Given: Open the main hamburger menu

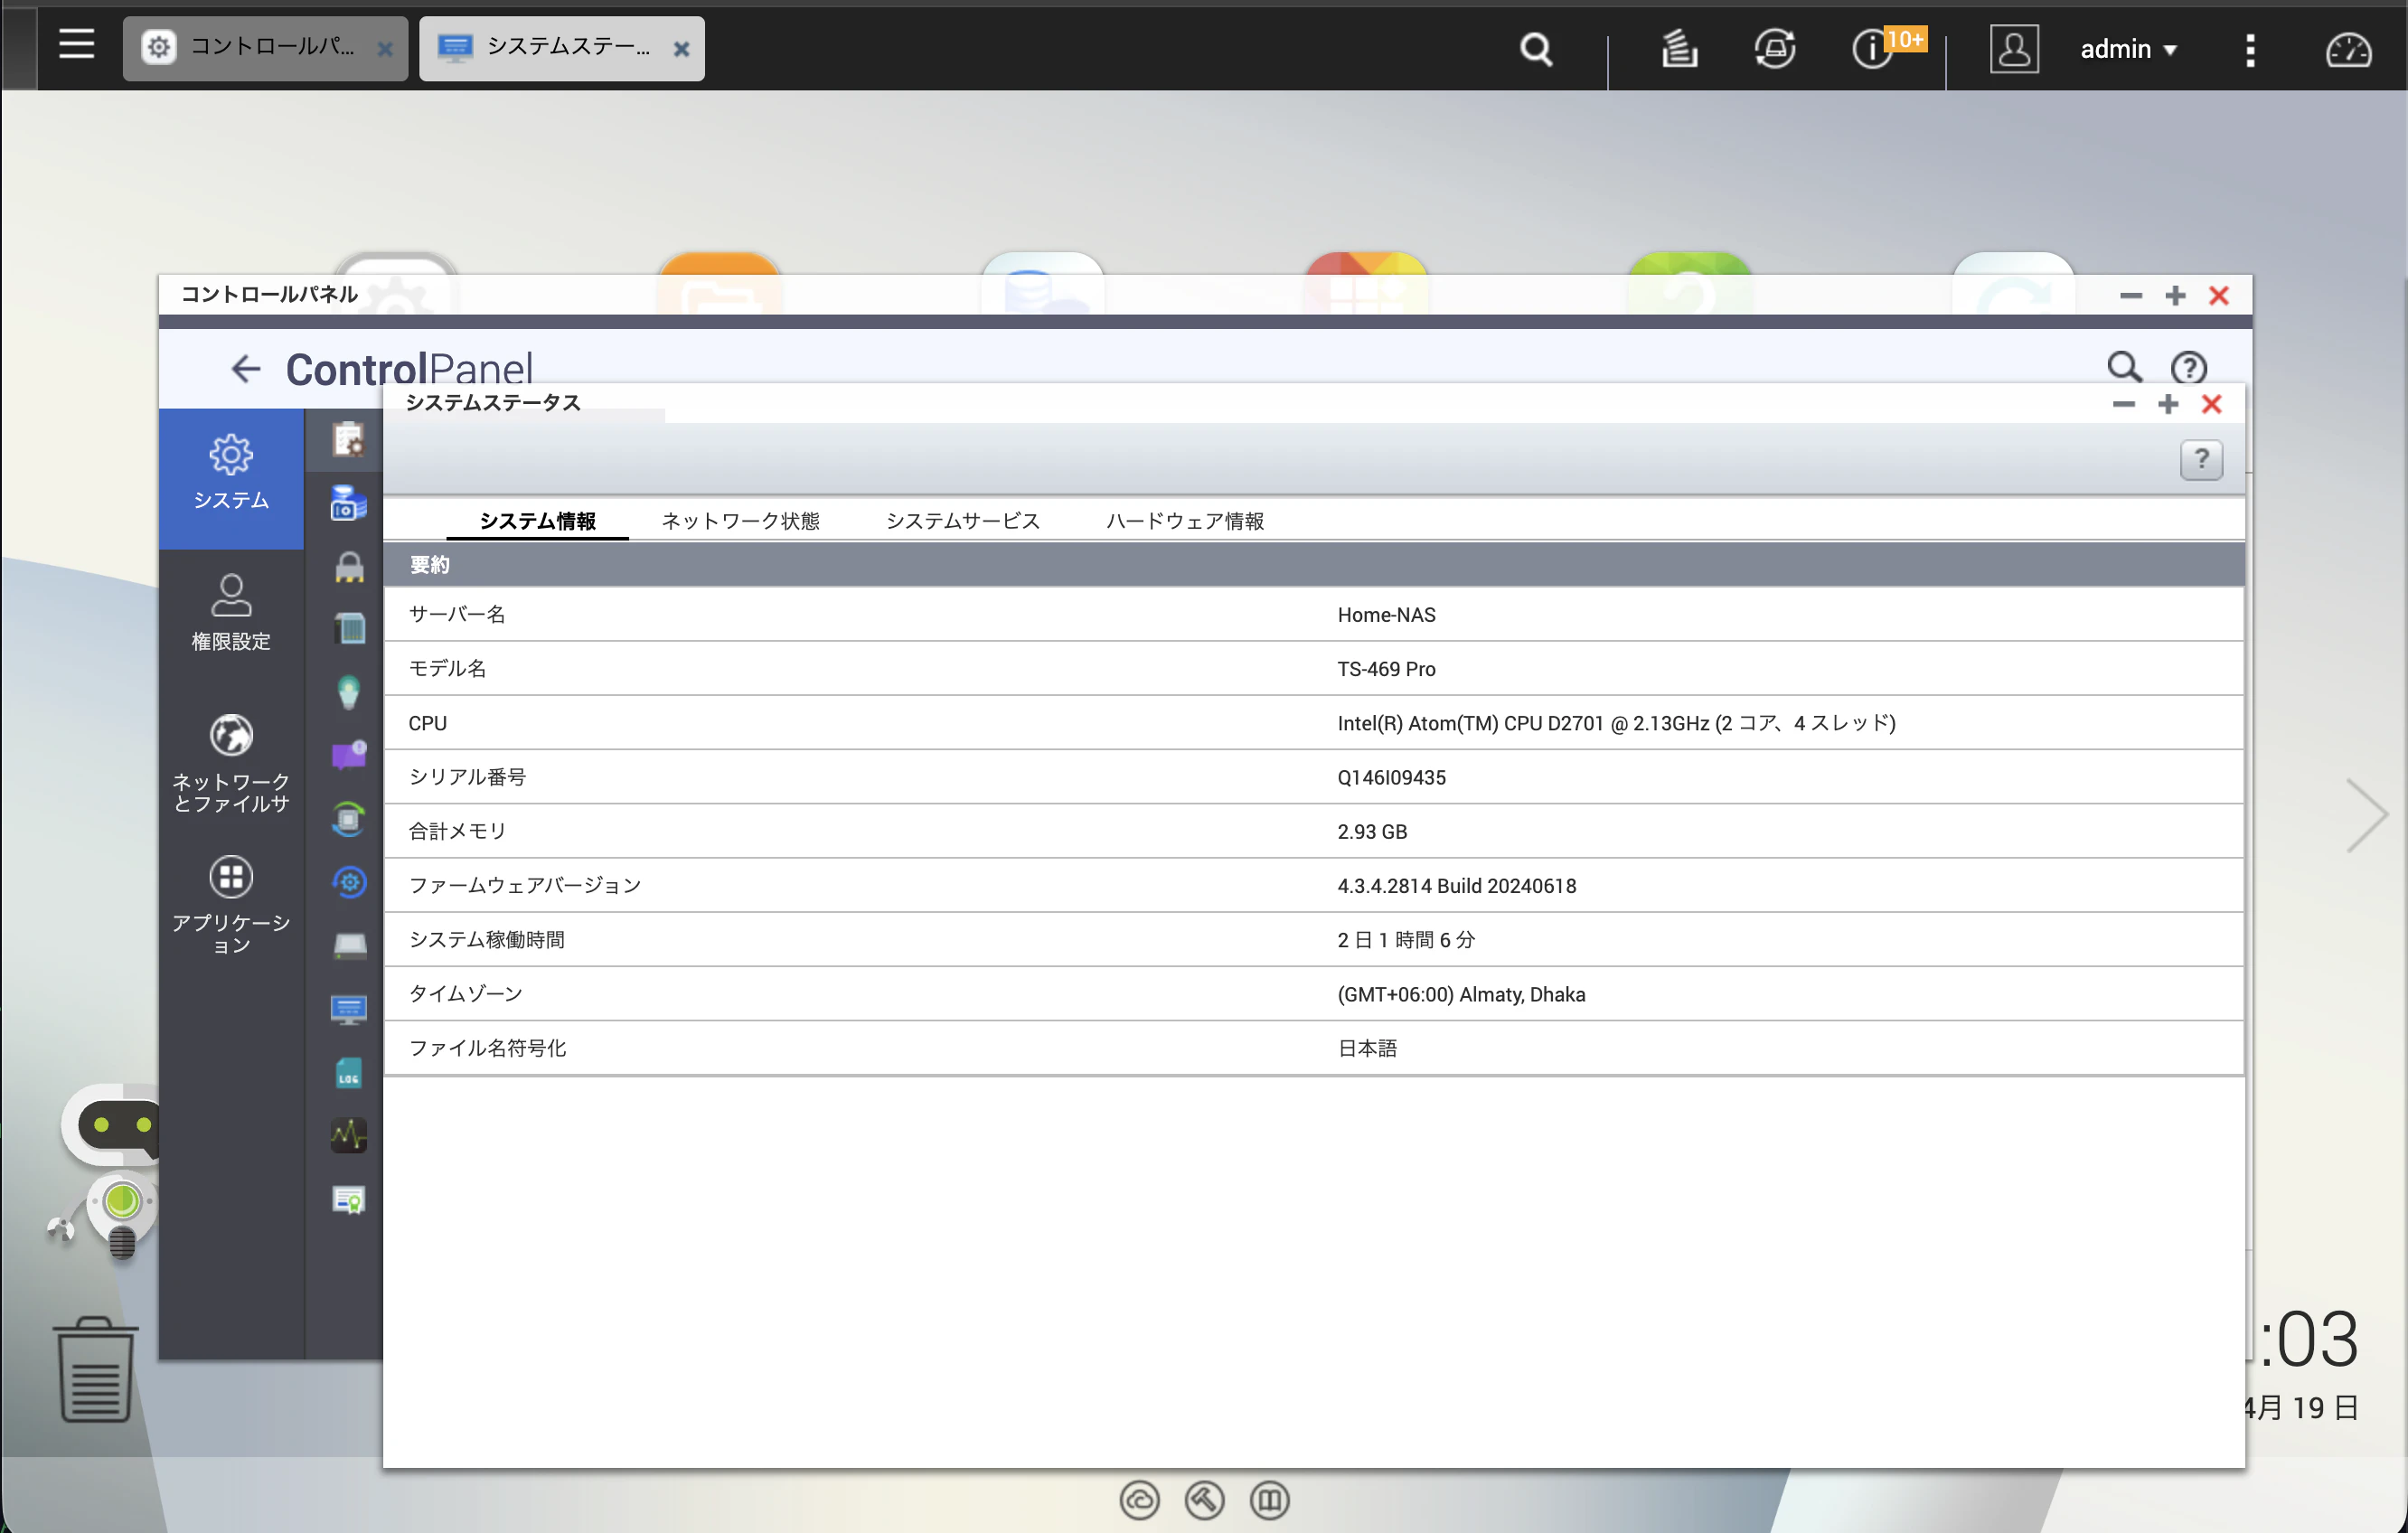Looking at the screenshot, I should 76,46.
